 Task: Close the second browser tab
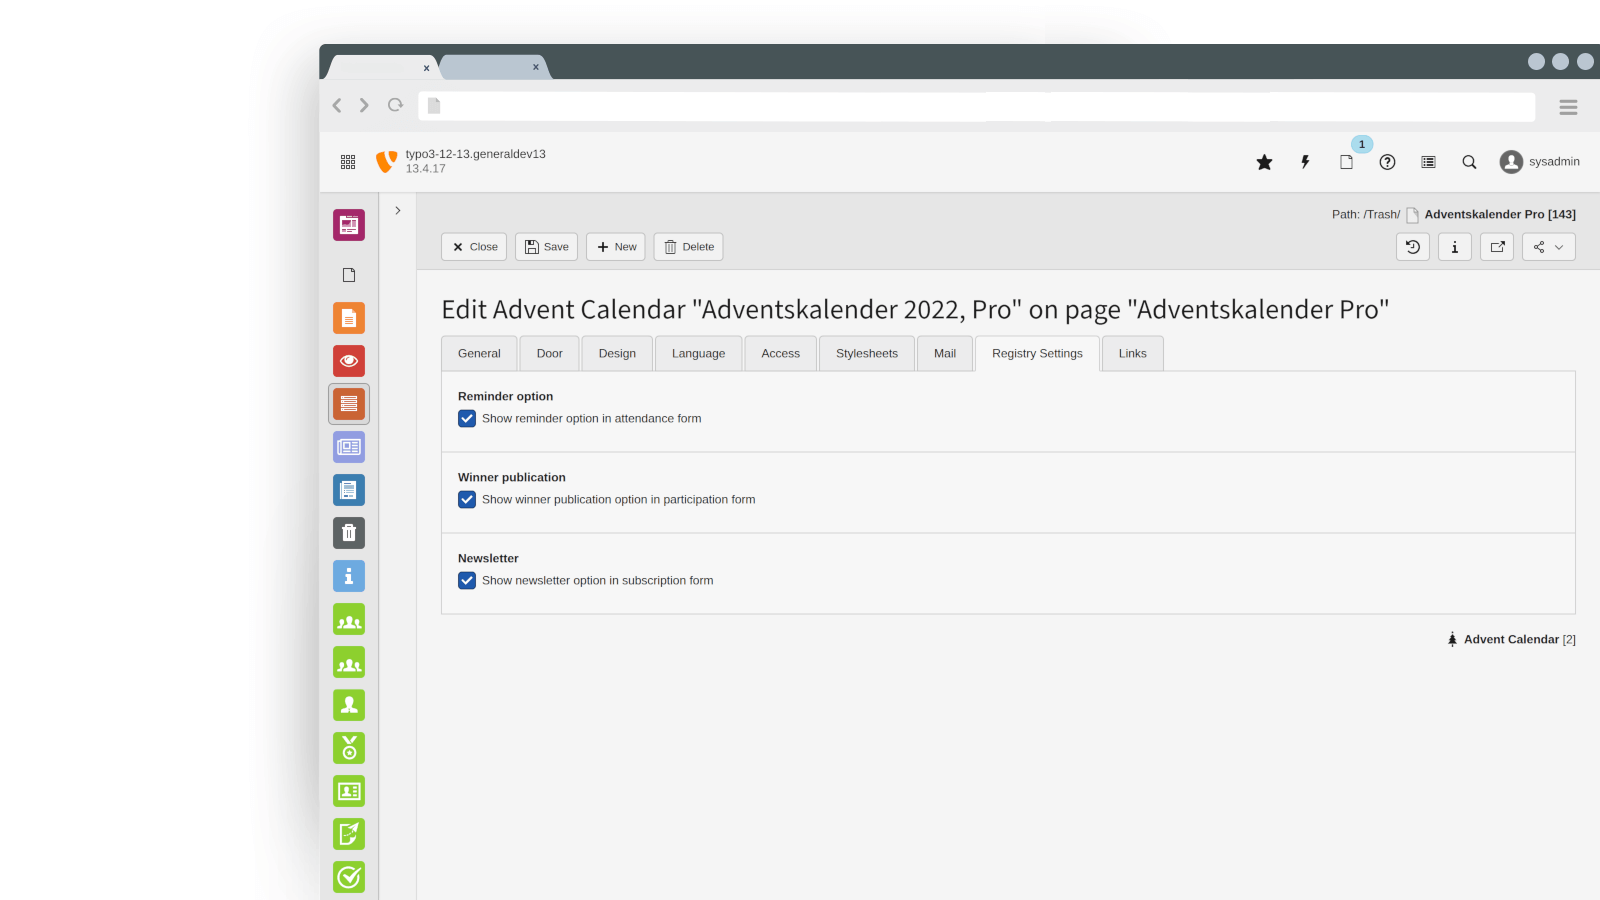(536, 68)
